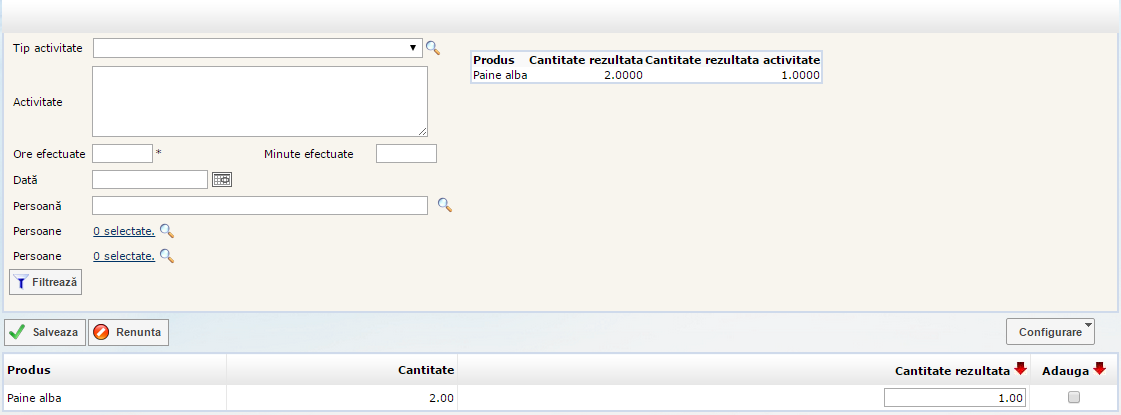The image size is (1121, 415).
Task: Tick the Adauga checkbox for Paine alba
Action: [x=1074, y=397]
